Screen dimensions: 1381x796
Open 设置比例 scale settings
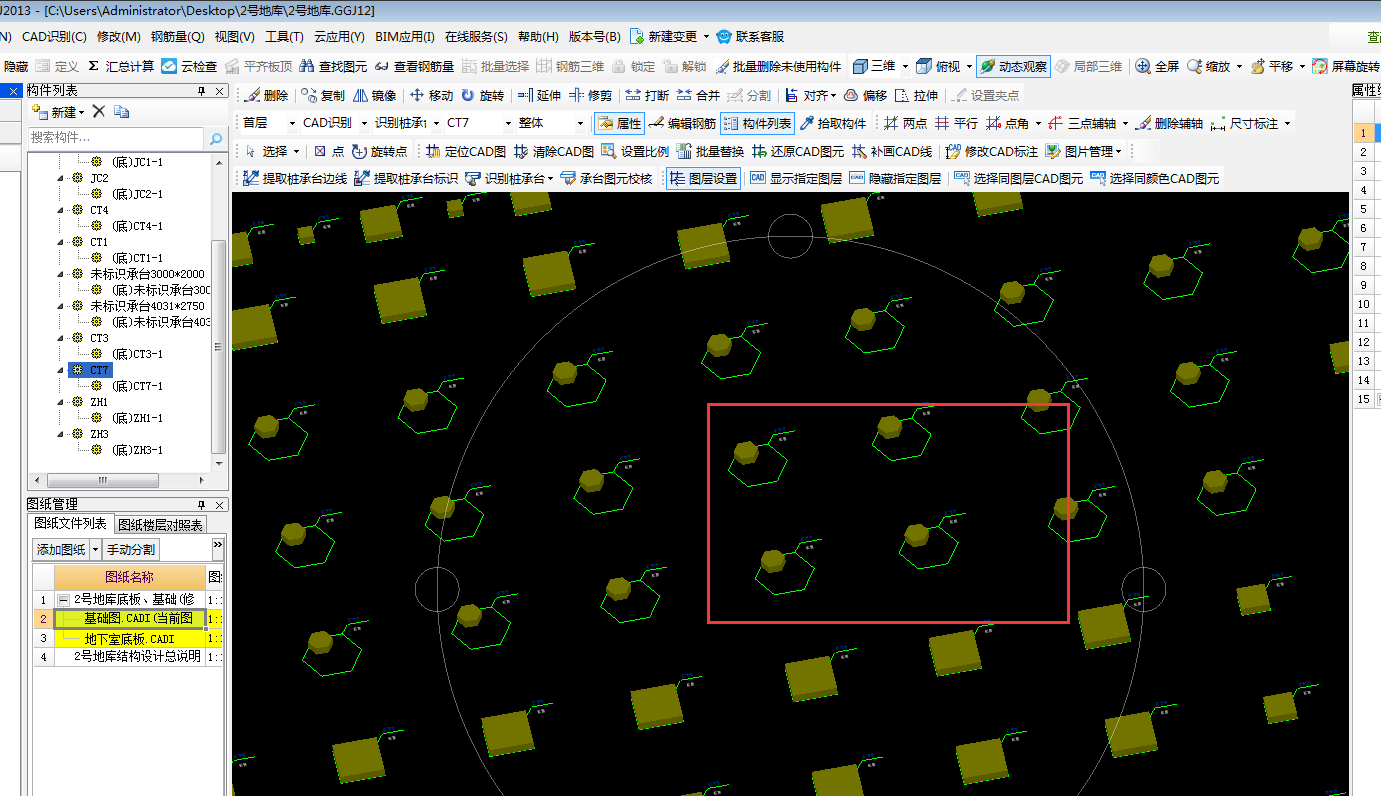click(635, 152)
